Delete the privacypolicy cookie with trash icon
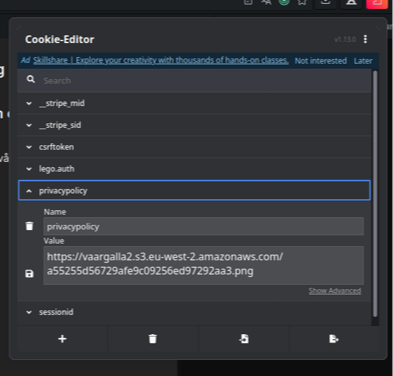The height and width of the screenshot is (376, 393). pos(30,226)
